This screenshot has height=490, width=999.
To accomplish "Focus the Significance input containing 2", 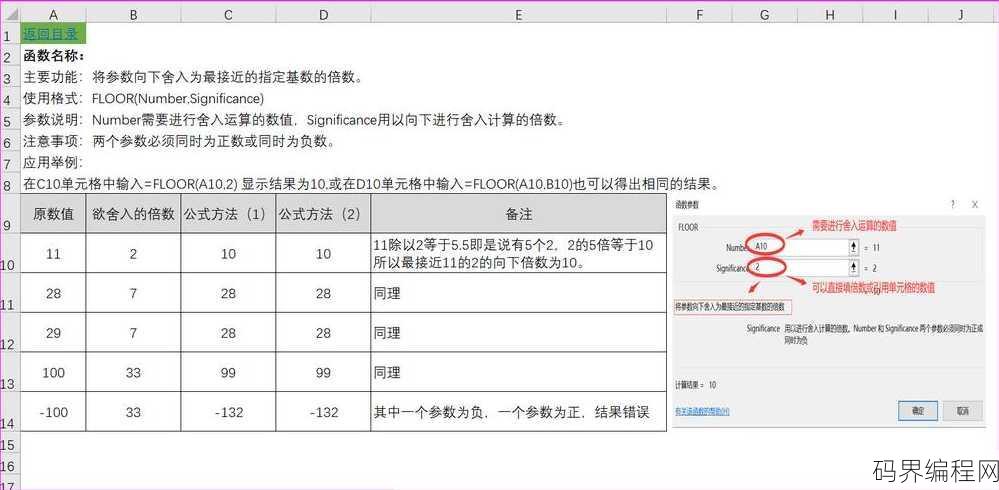I will click(799, 268).
